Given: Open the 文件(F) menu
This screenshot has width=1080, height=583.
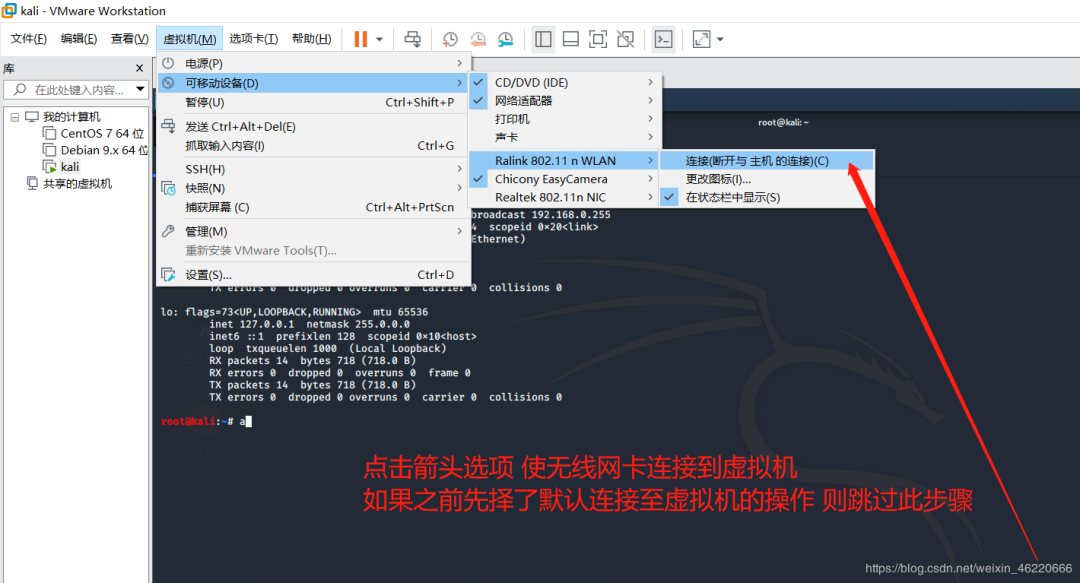Looking at the screenshot, I should click(x=28, y=39).
